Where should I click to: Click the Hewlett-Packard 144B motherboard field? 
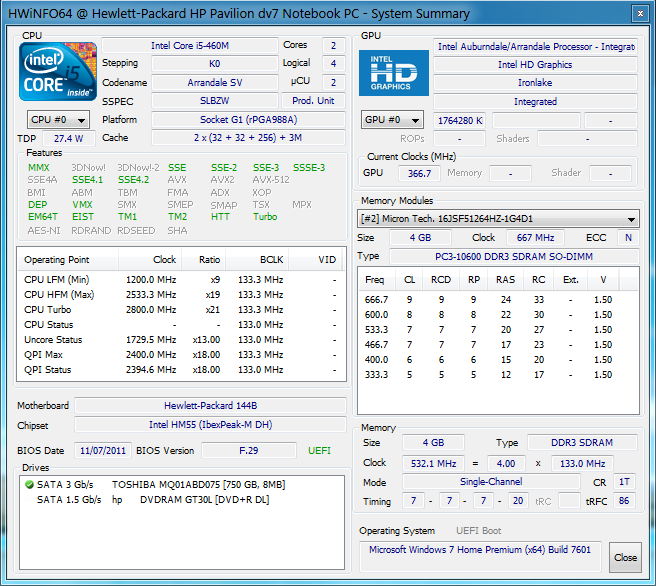(x=210, y=406)
